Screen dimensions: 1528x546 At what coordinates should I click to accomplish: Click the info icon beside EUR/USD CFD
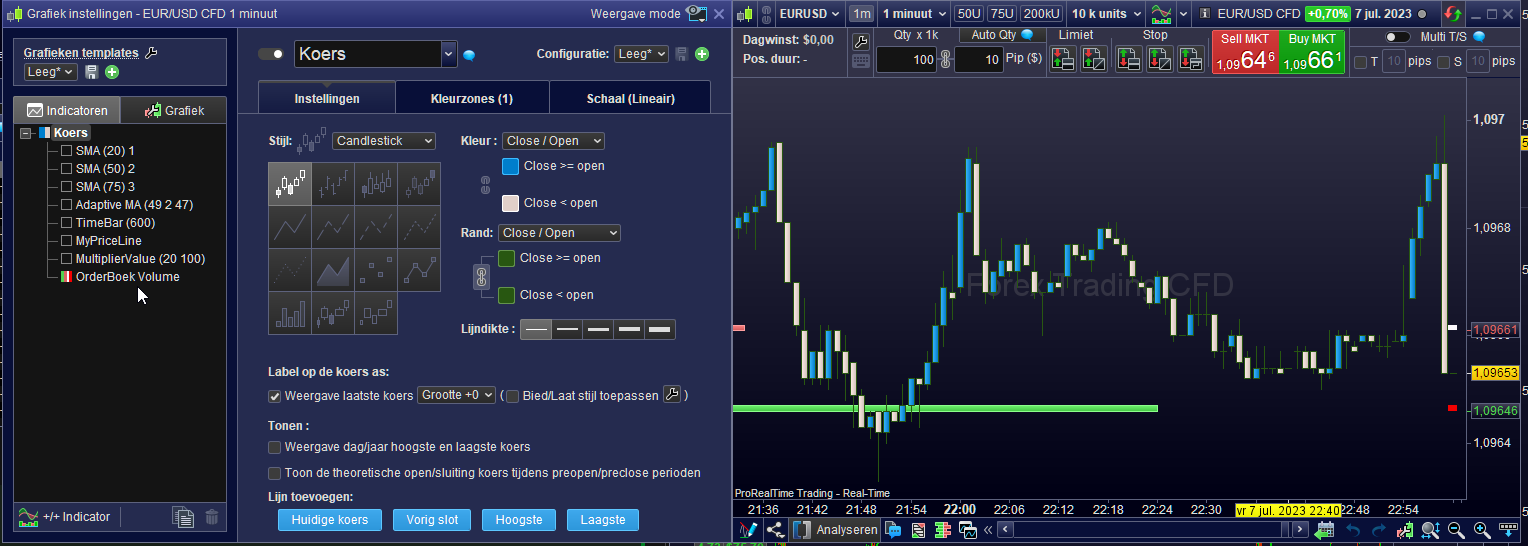[x=1205, y=14]
